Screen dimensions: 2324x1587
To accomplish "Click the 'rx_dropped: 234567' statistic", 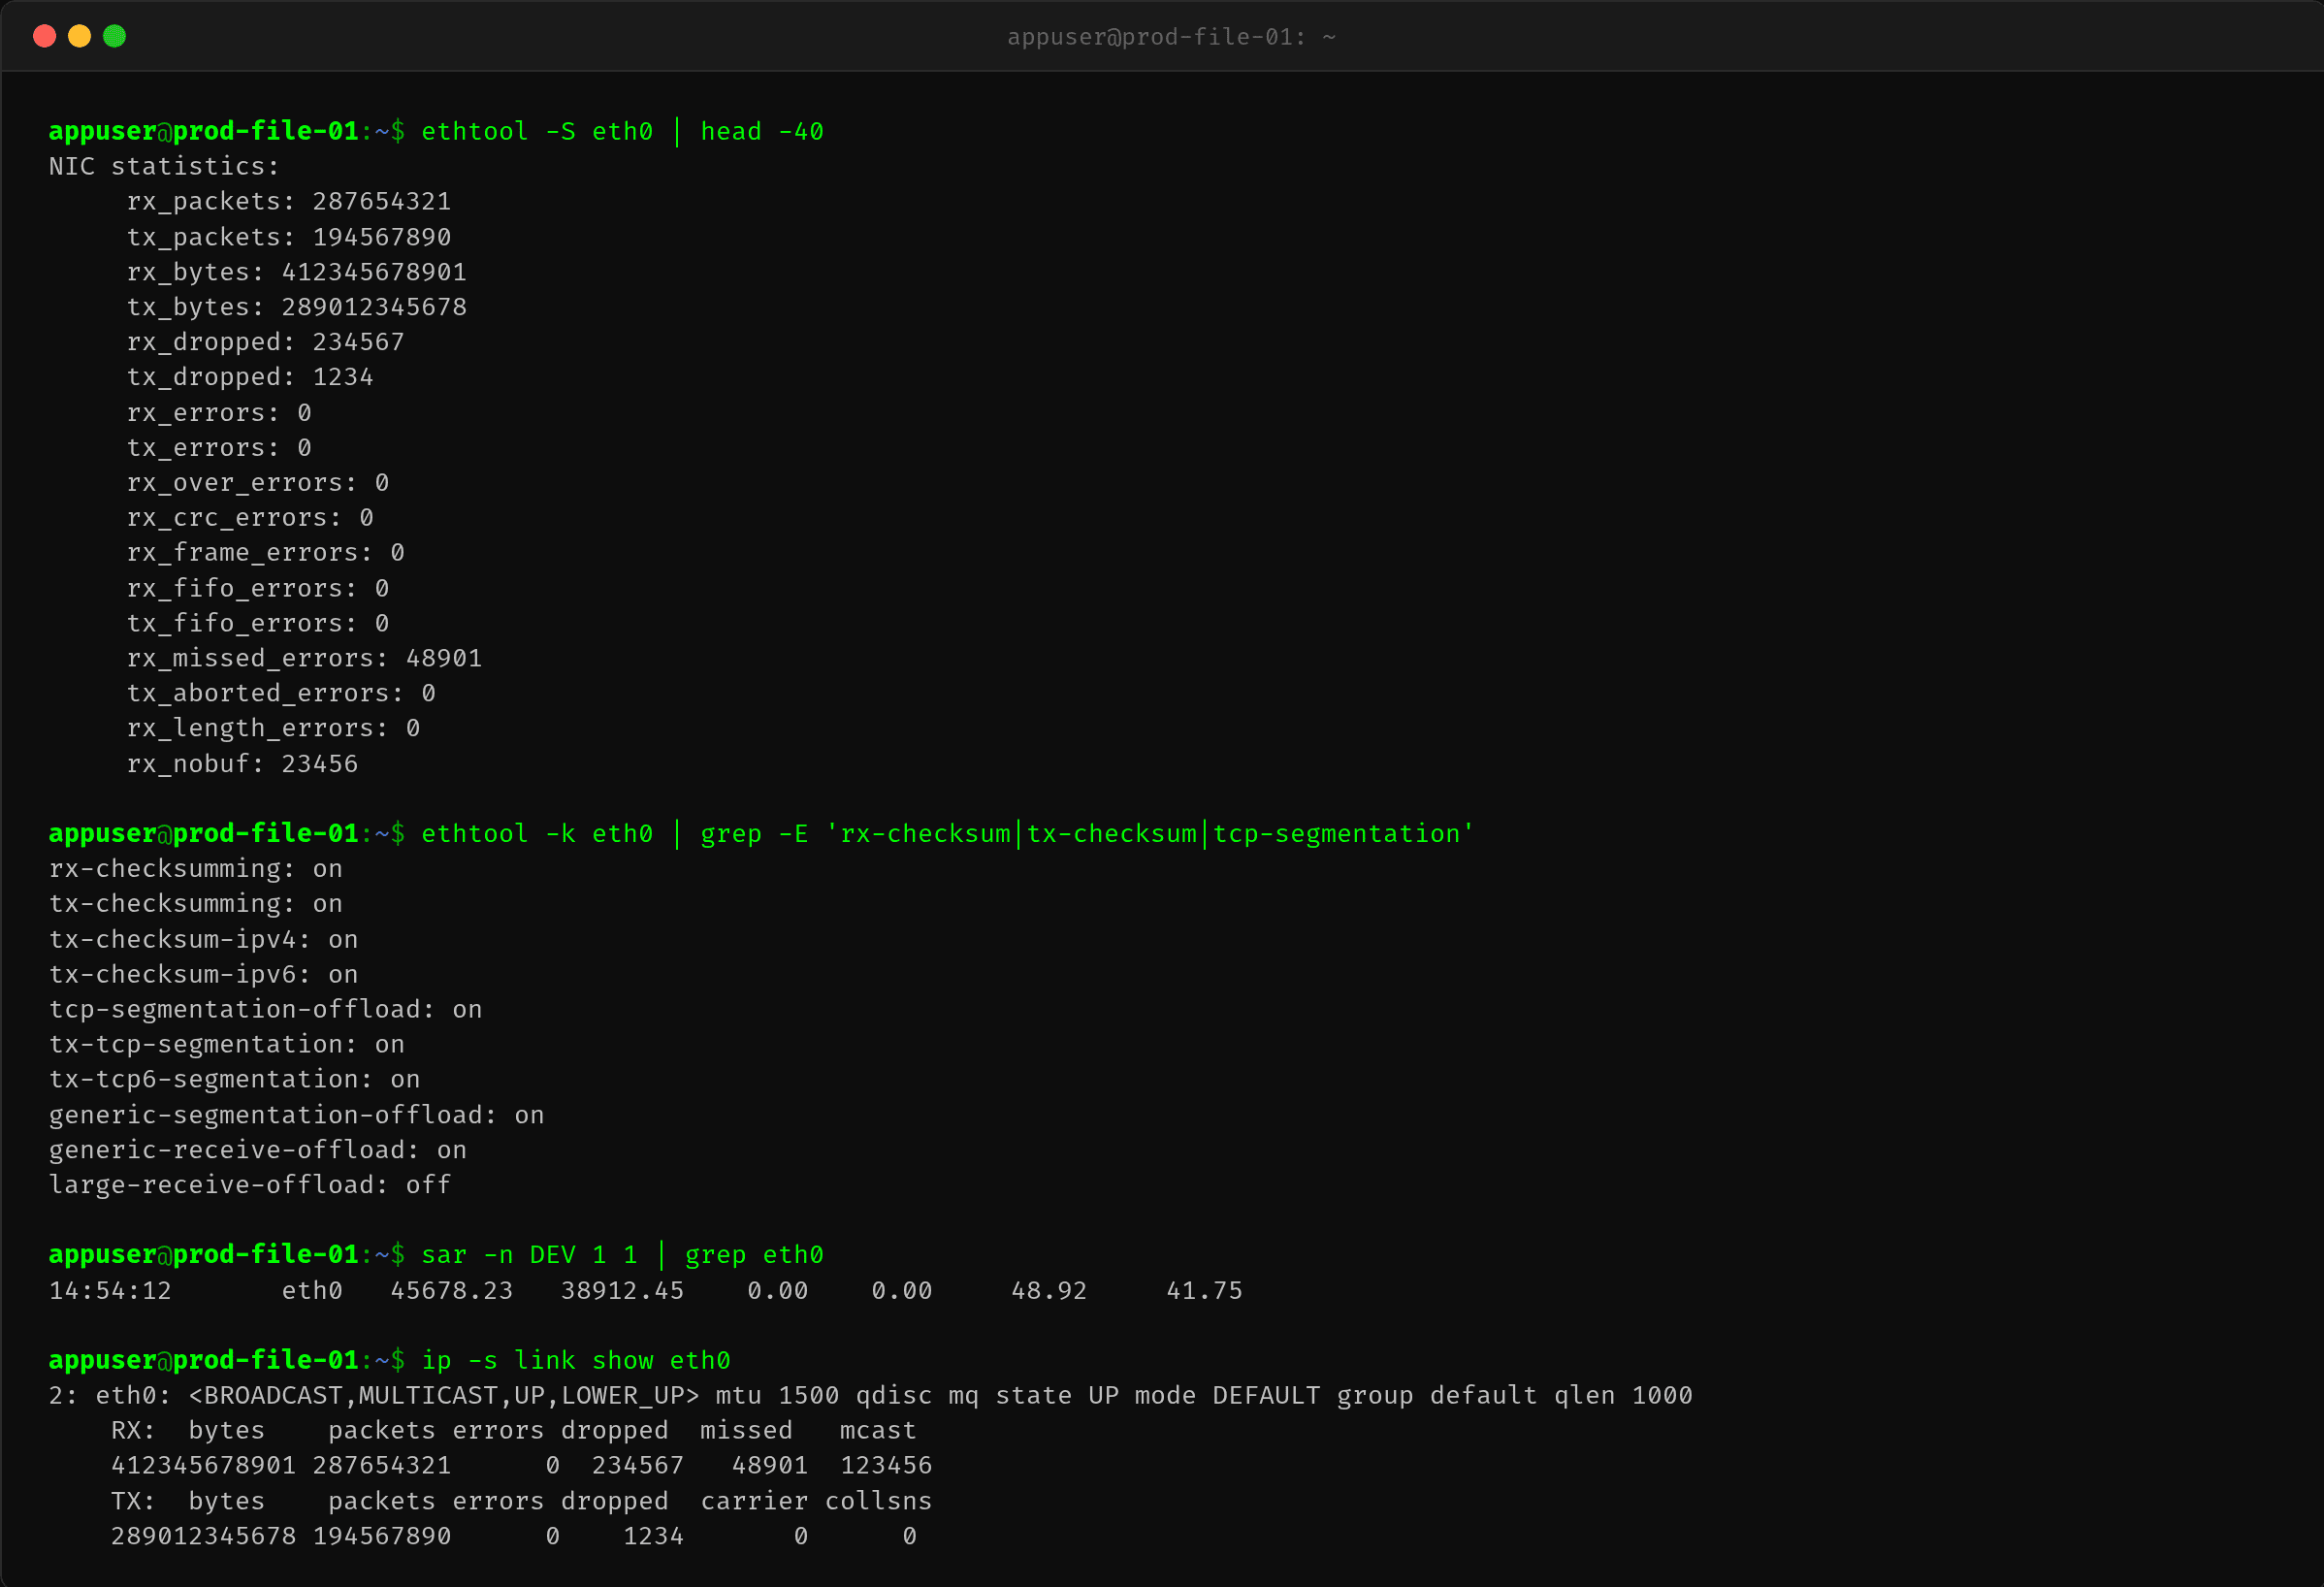I will (266, 341).
